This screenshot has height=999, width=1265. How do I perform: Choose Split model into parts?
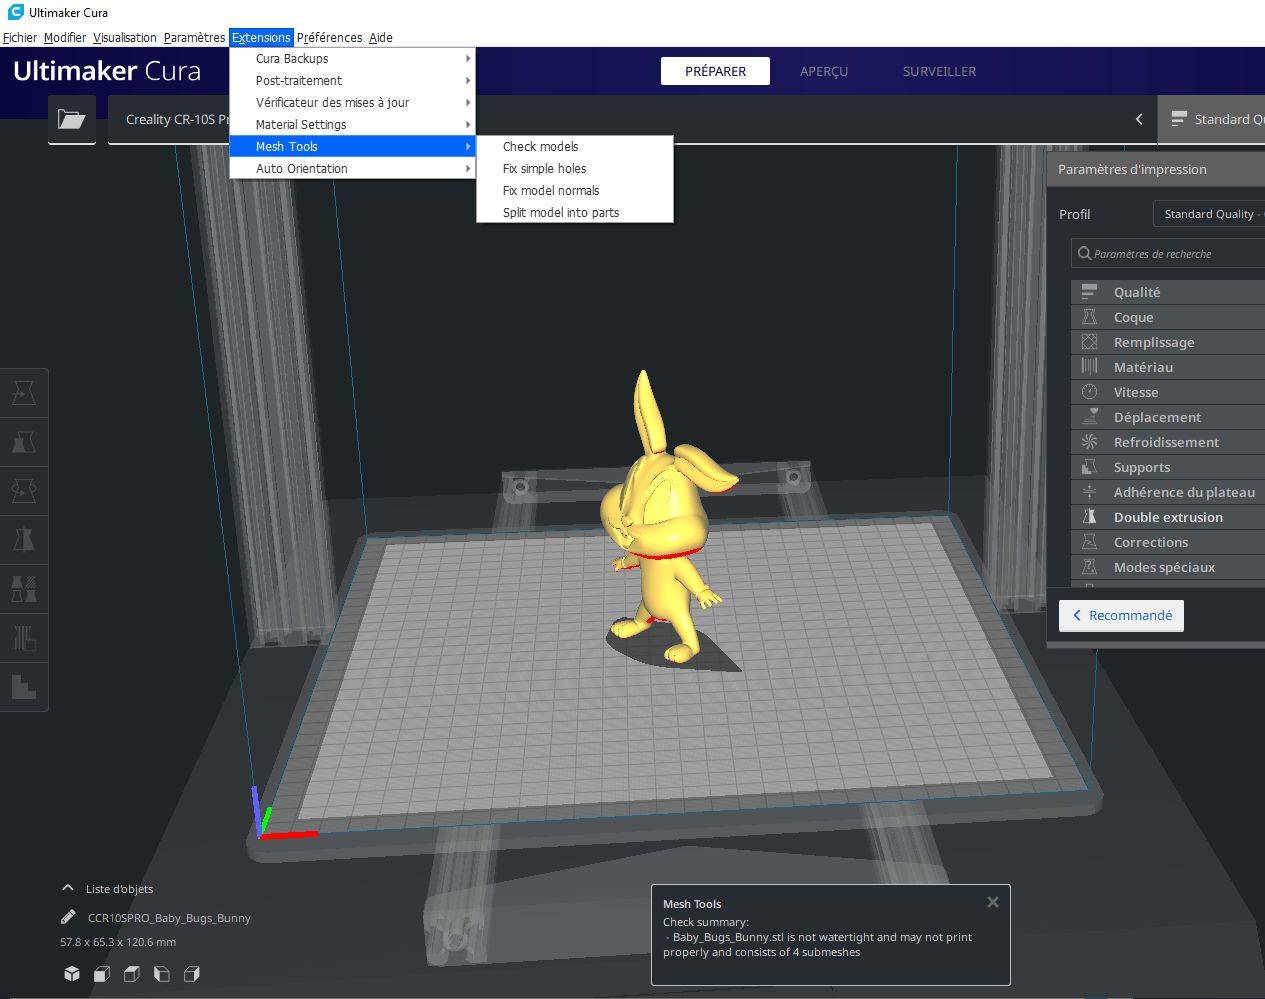pos(575,212)
